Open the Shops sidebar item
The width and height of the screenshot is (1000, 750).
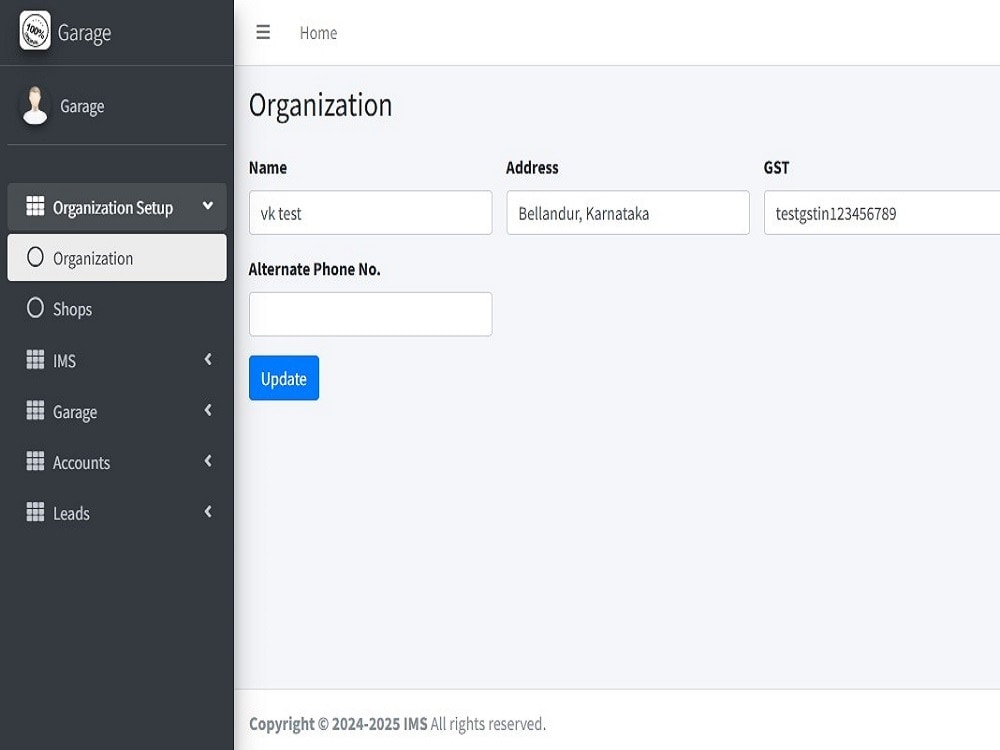point(117,309)
